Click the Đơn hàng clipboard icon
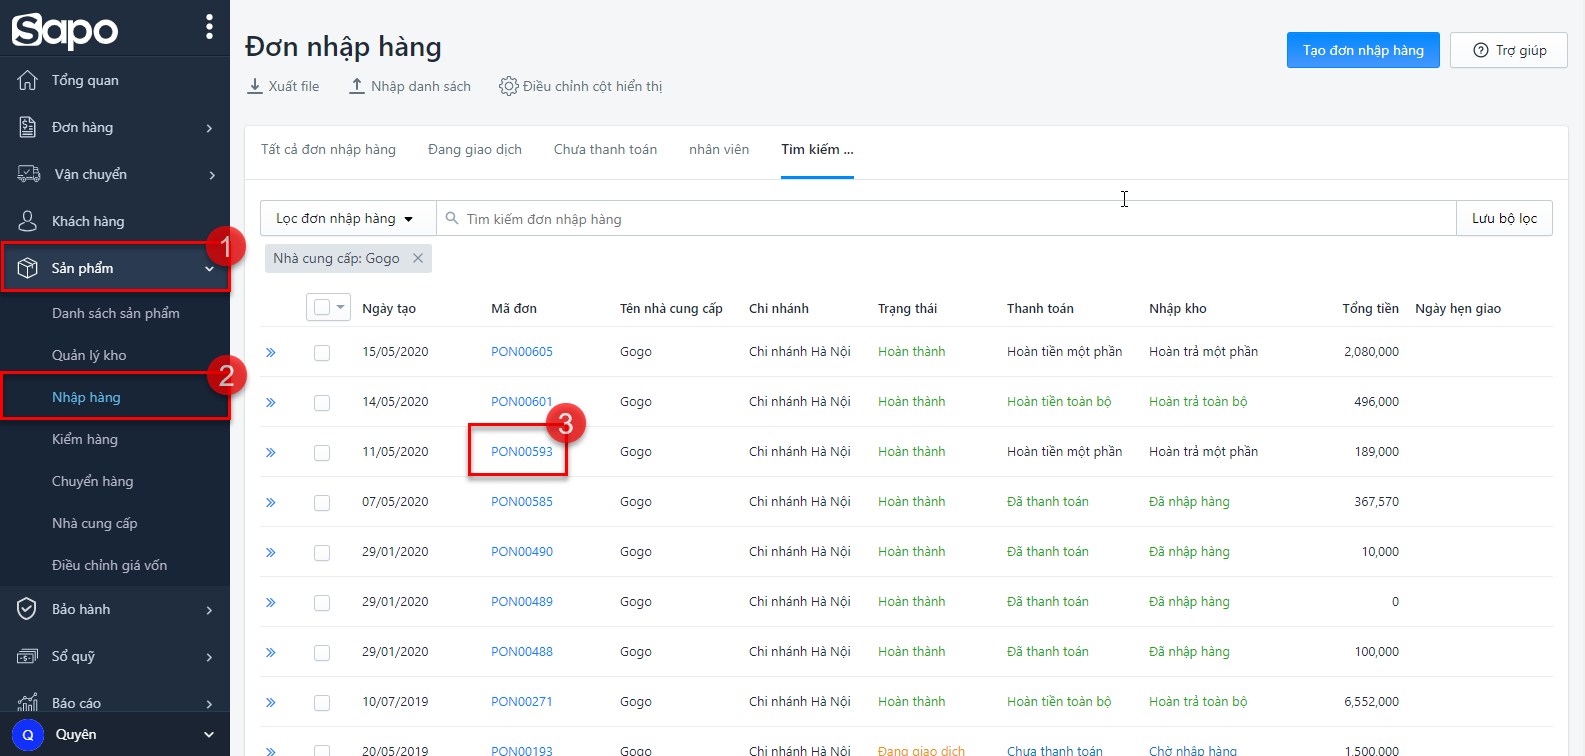The image size is (1585, 756). click(x=28, y=127)
